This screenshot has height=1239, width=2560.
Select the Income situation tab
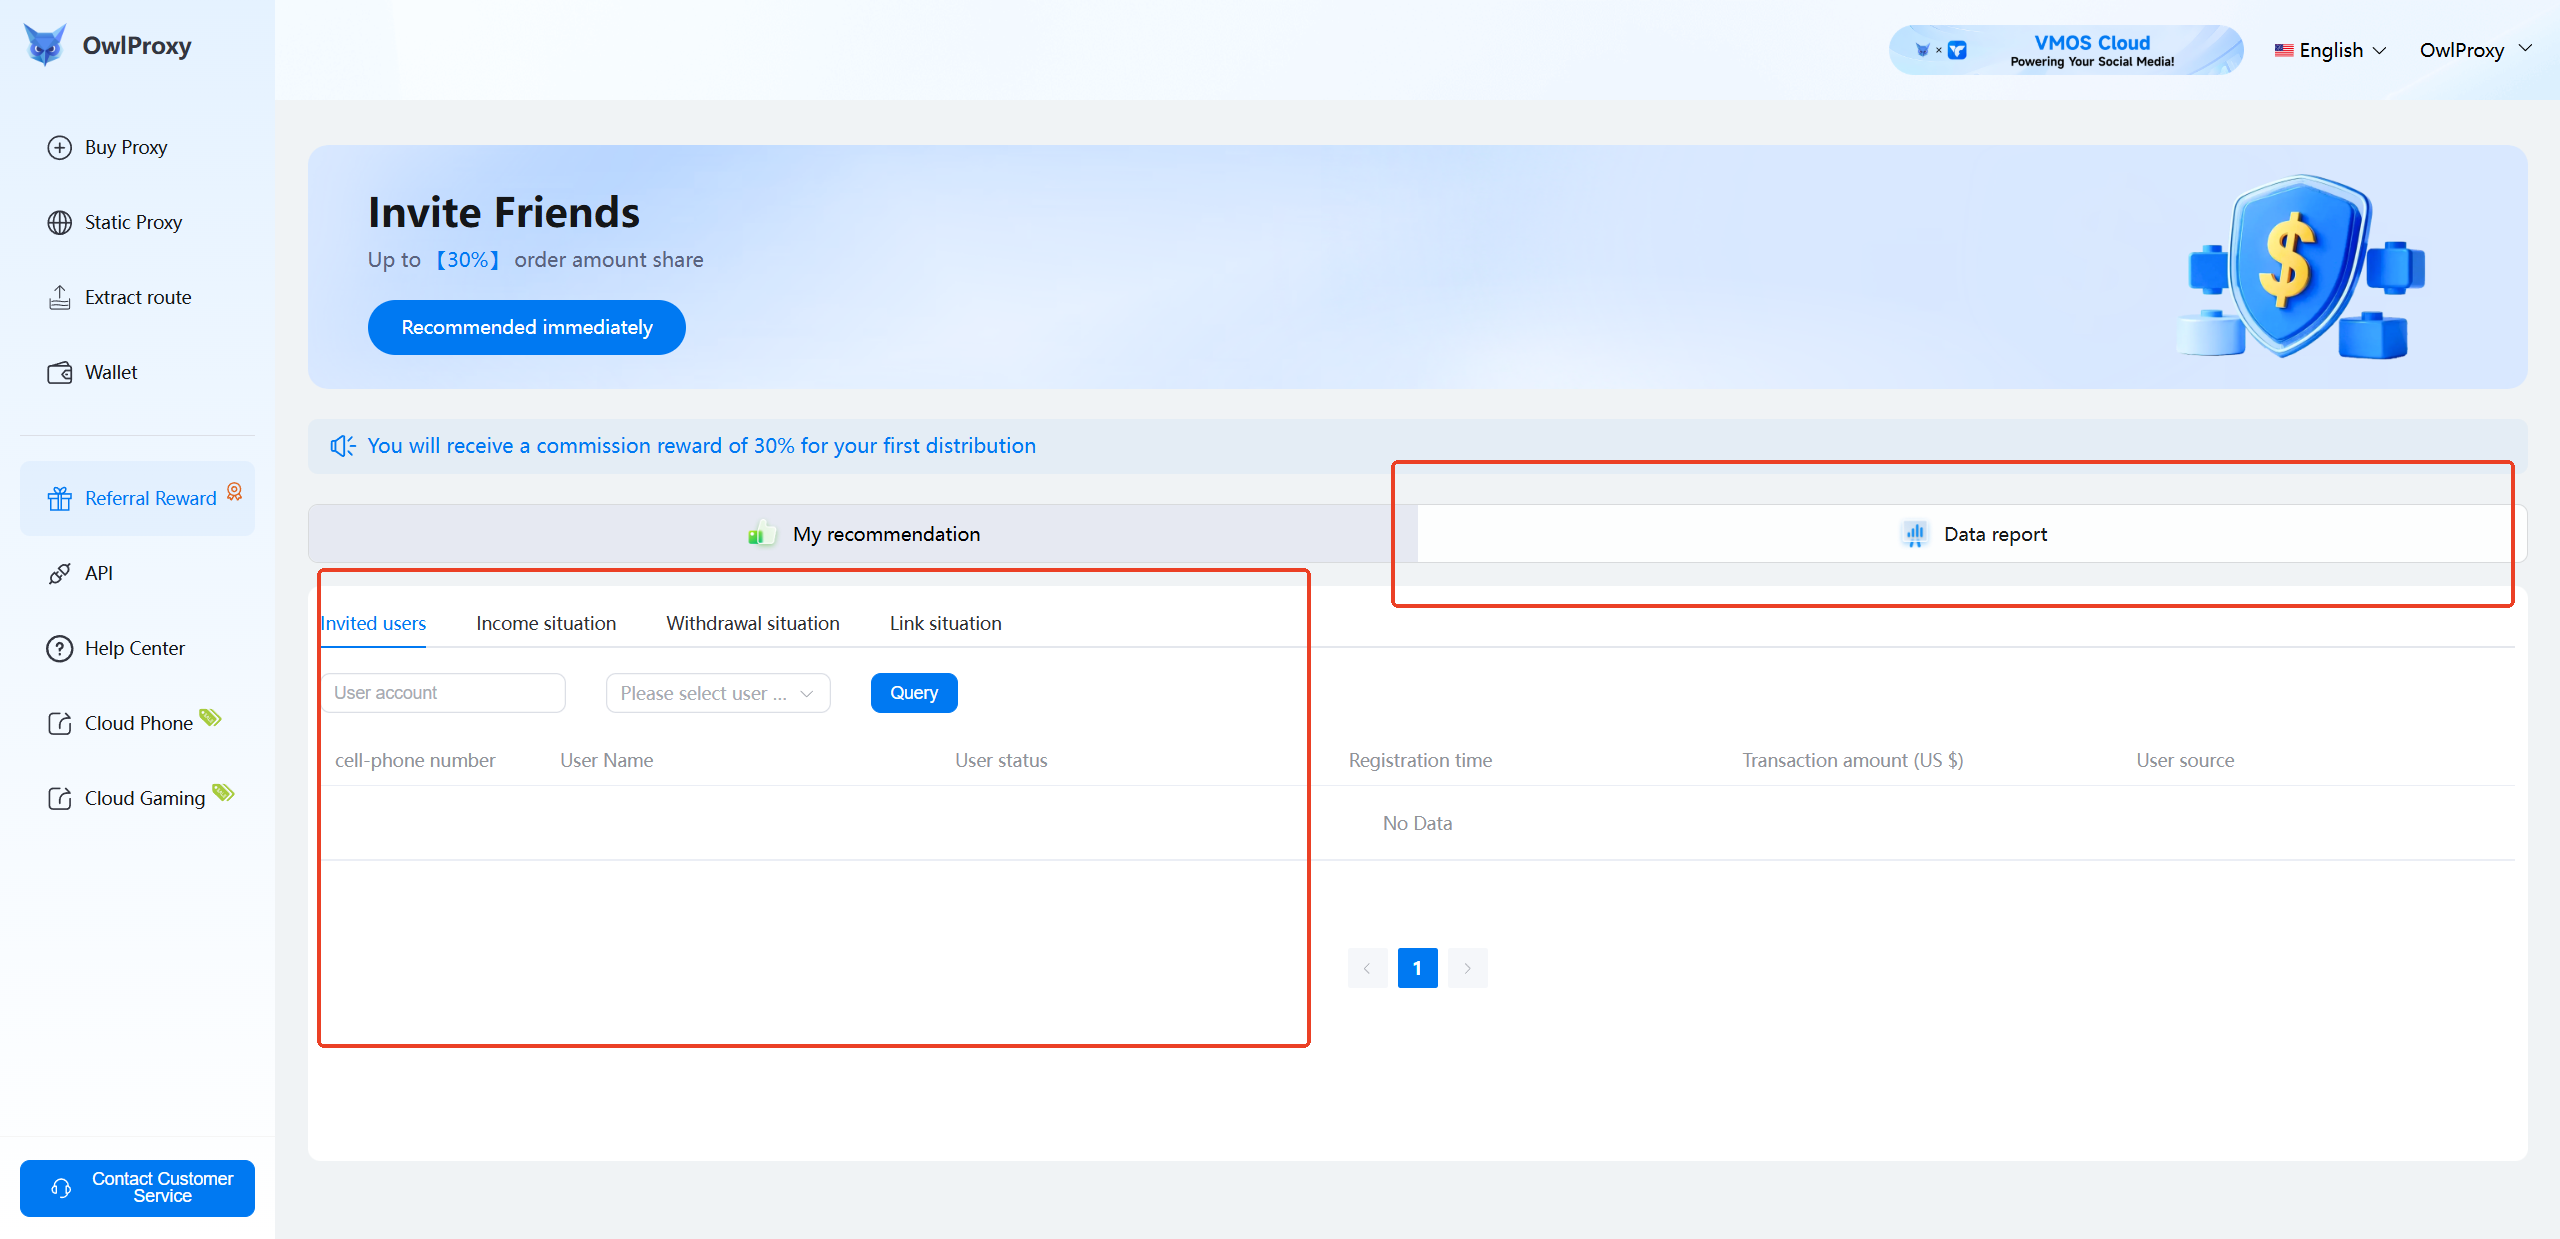[546, 623]
